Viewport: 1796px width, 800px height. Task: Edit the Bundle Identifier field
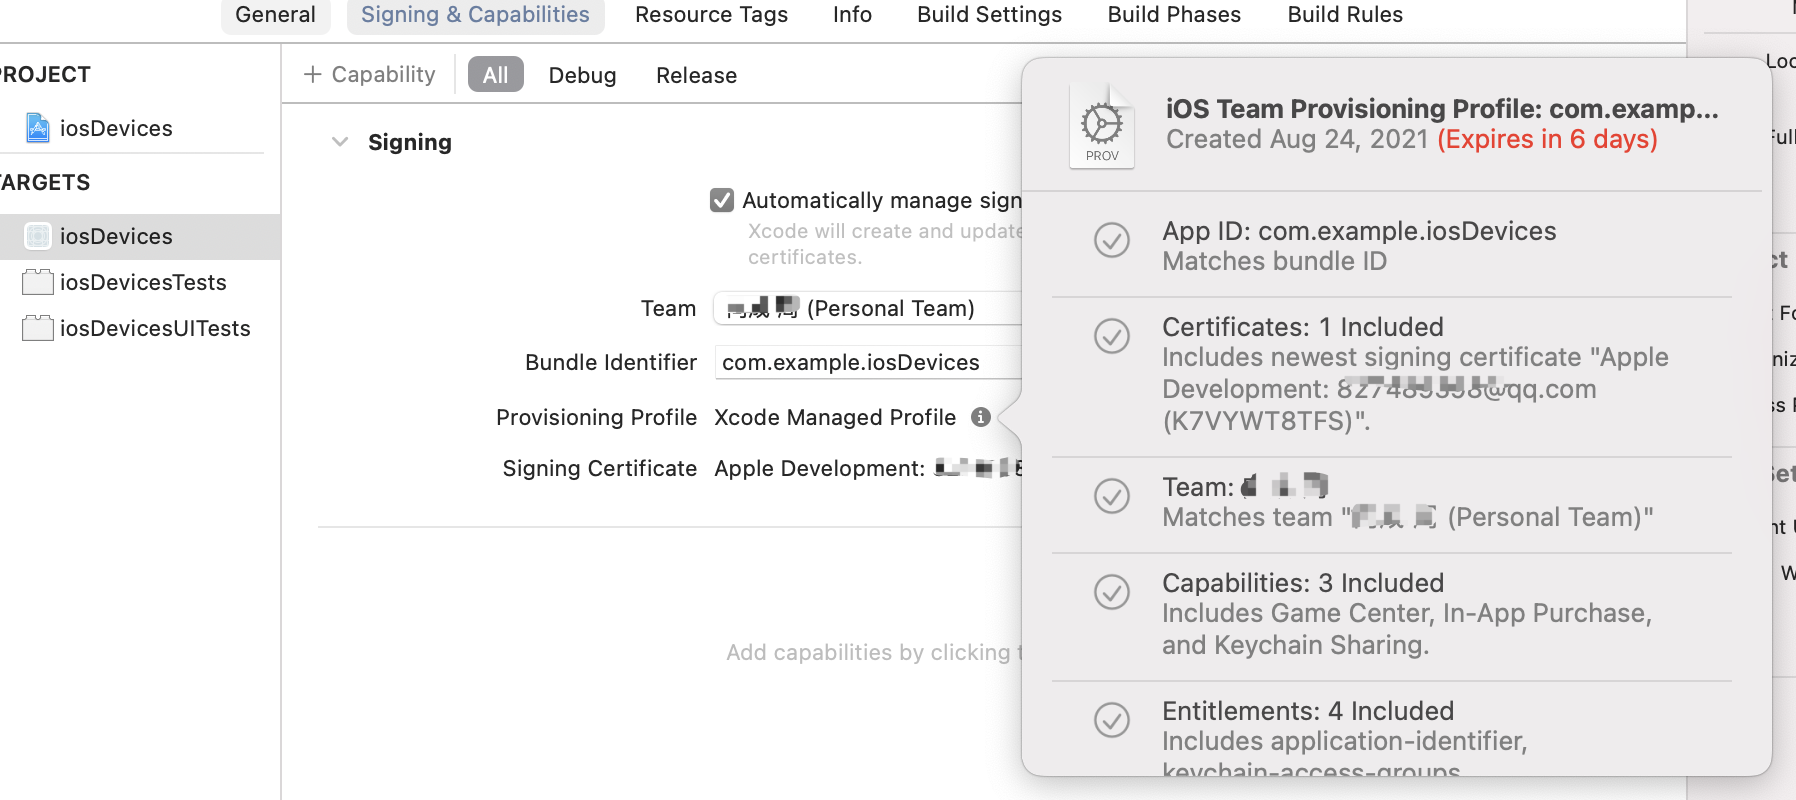click(x=868, y=362)
